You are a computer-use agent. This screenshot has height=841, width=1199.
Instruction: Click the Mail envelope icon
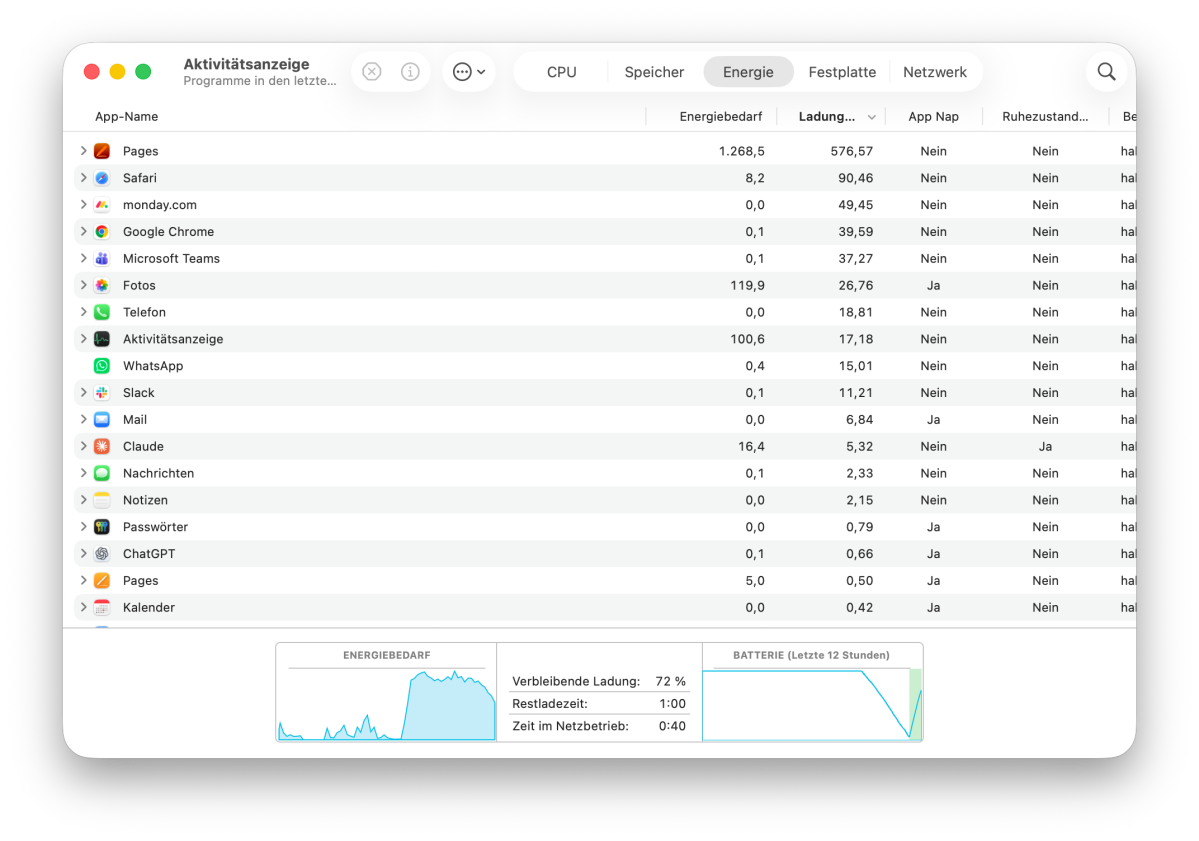(x=102, y=419)
